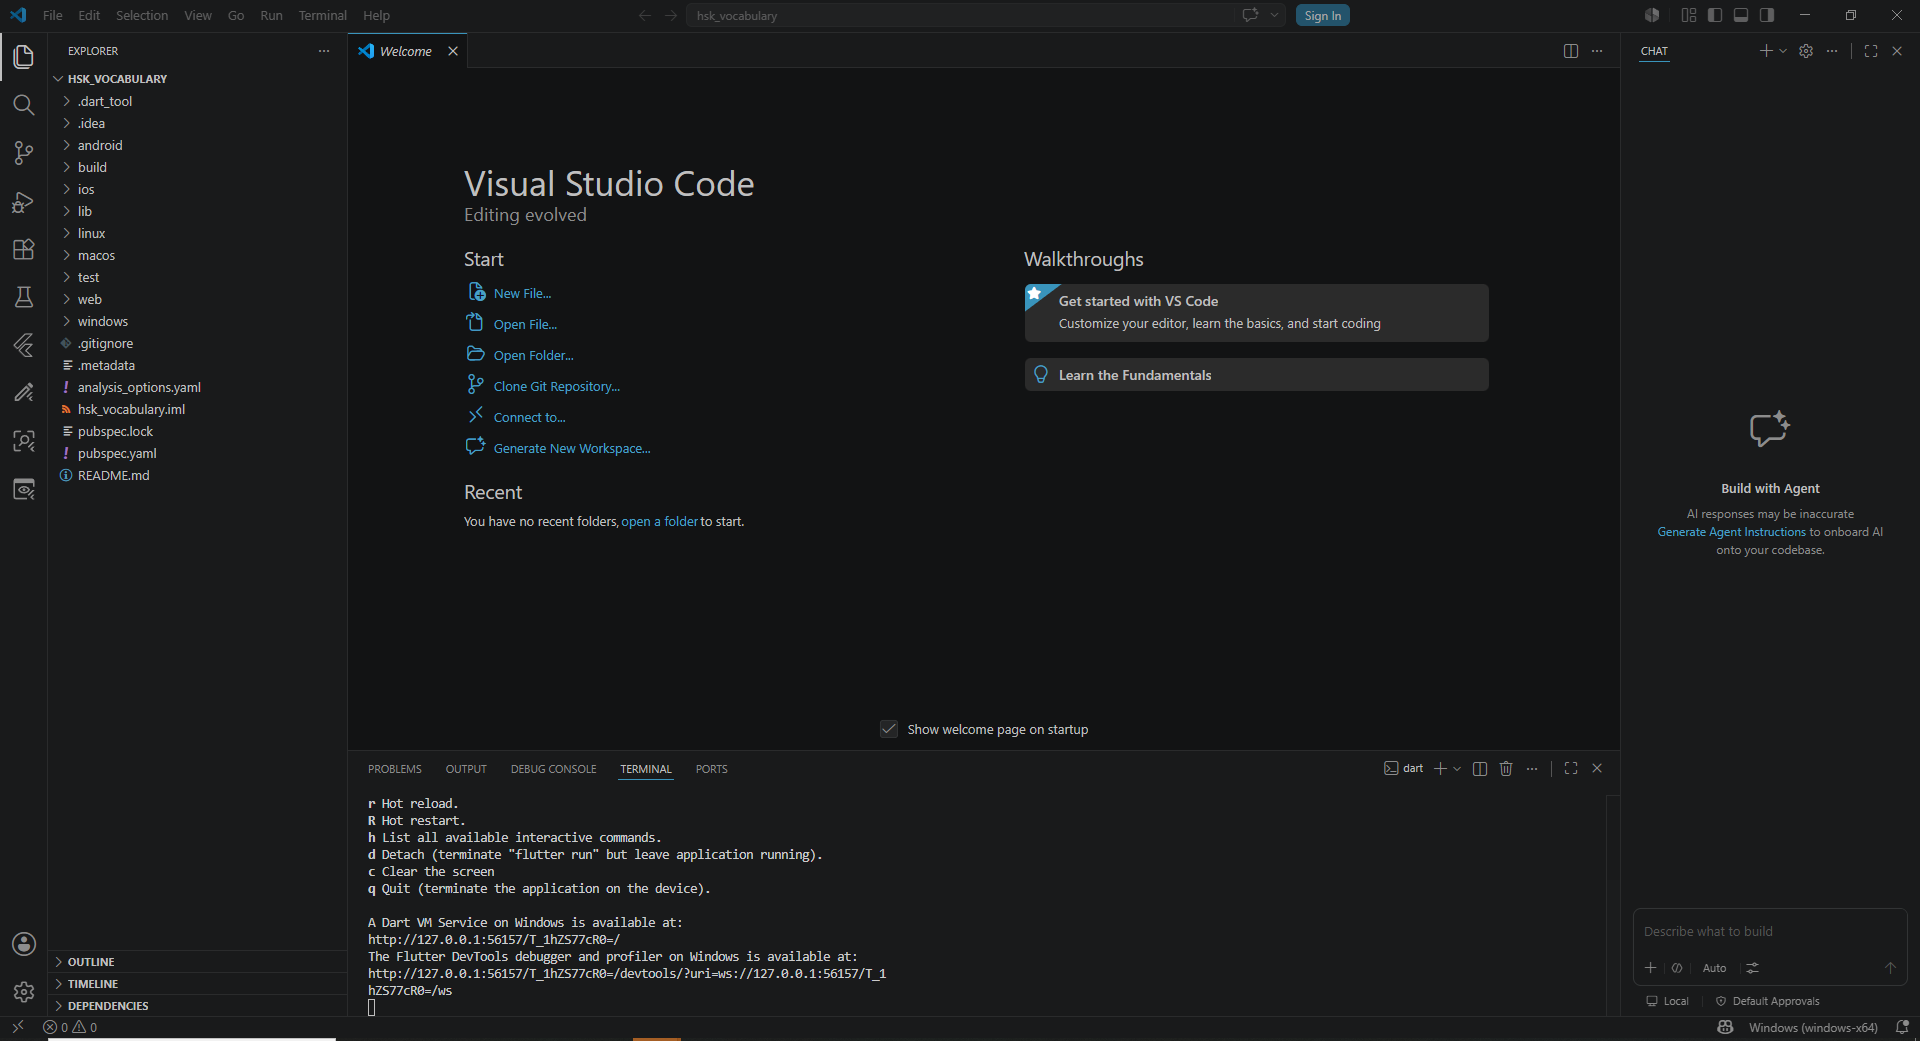This screenshot has height=1041, width=1920.
Task: Open Source Control view
Action: [23, 153]
